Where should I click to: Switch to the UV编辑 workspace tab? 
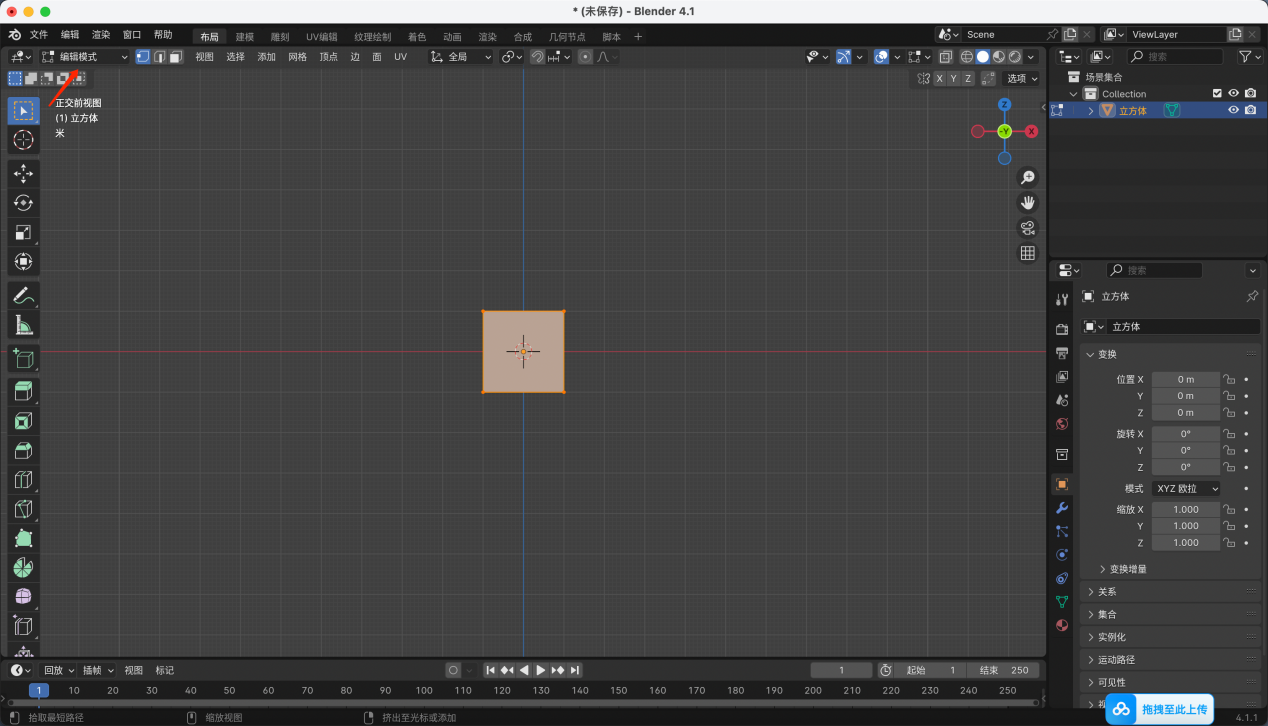click(321, 37)
